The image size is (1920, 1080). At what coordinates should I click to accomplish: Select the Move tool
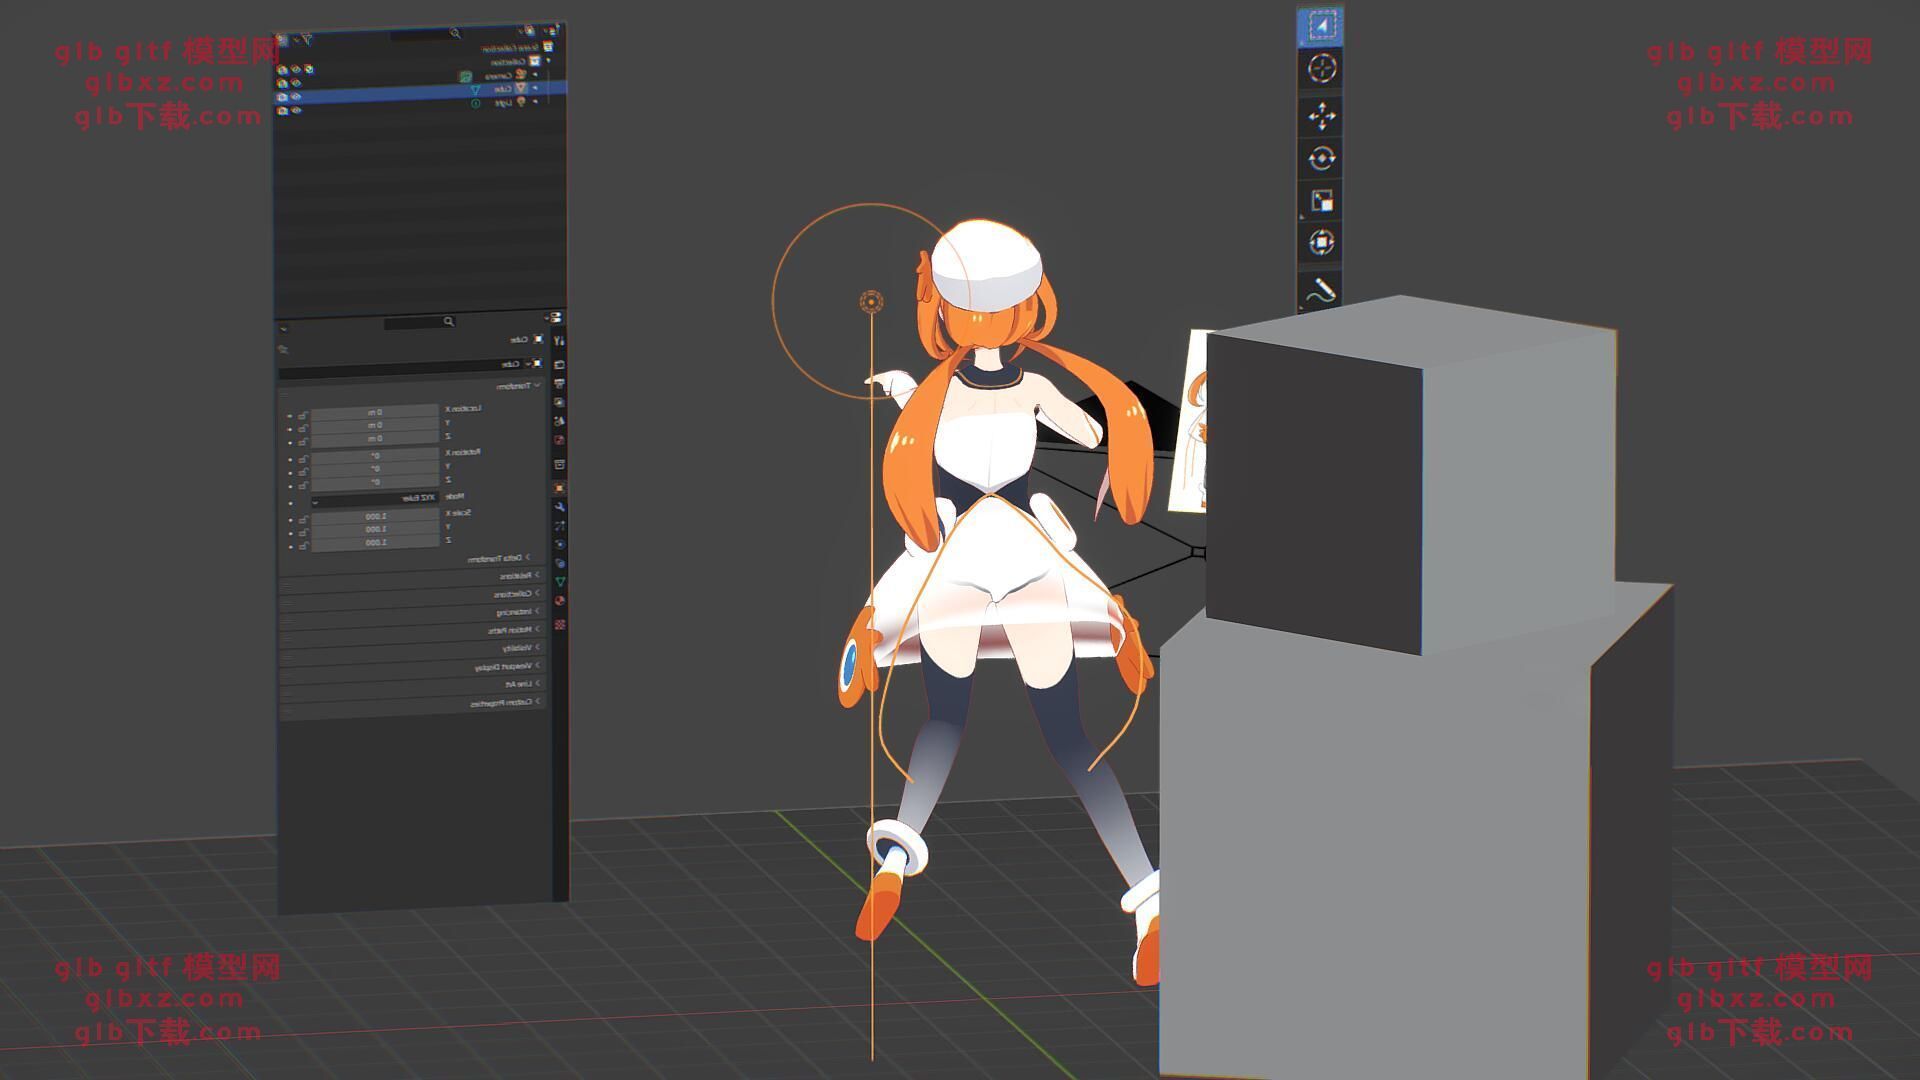pyautogui.click(x=1321, y=116)
